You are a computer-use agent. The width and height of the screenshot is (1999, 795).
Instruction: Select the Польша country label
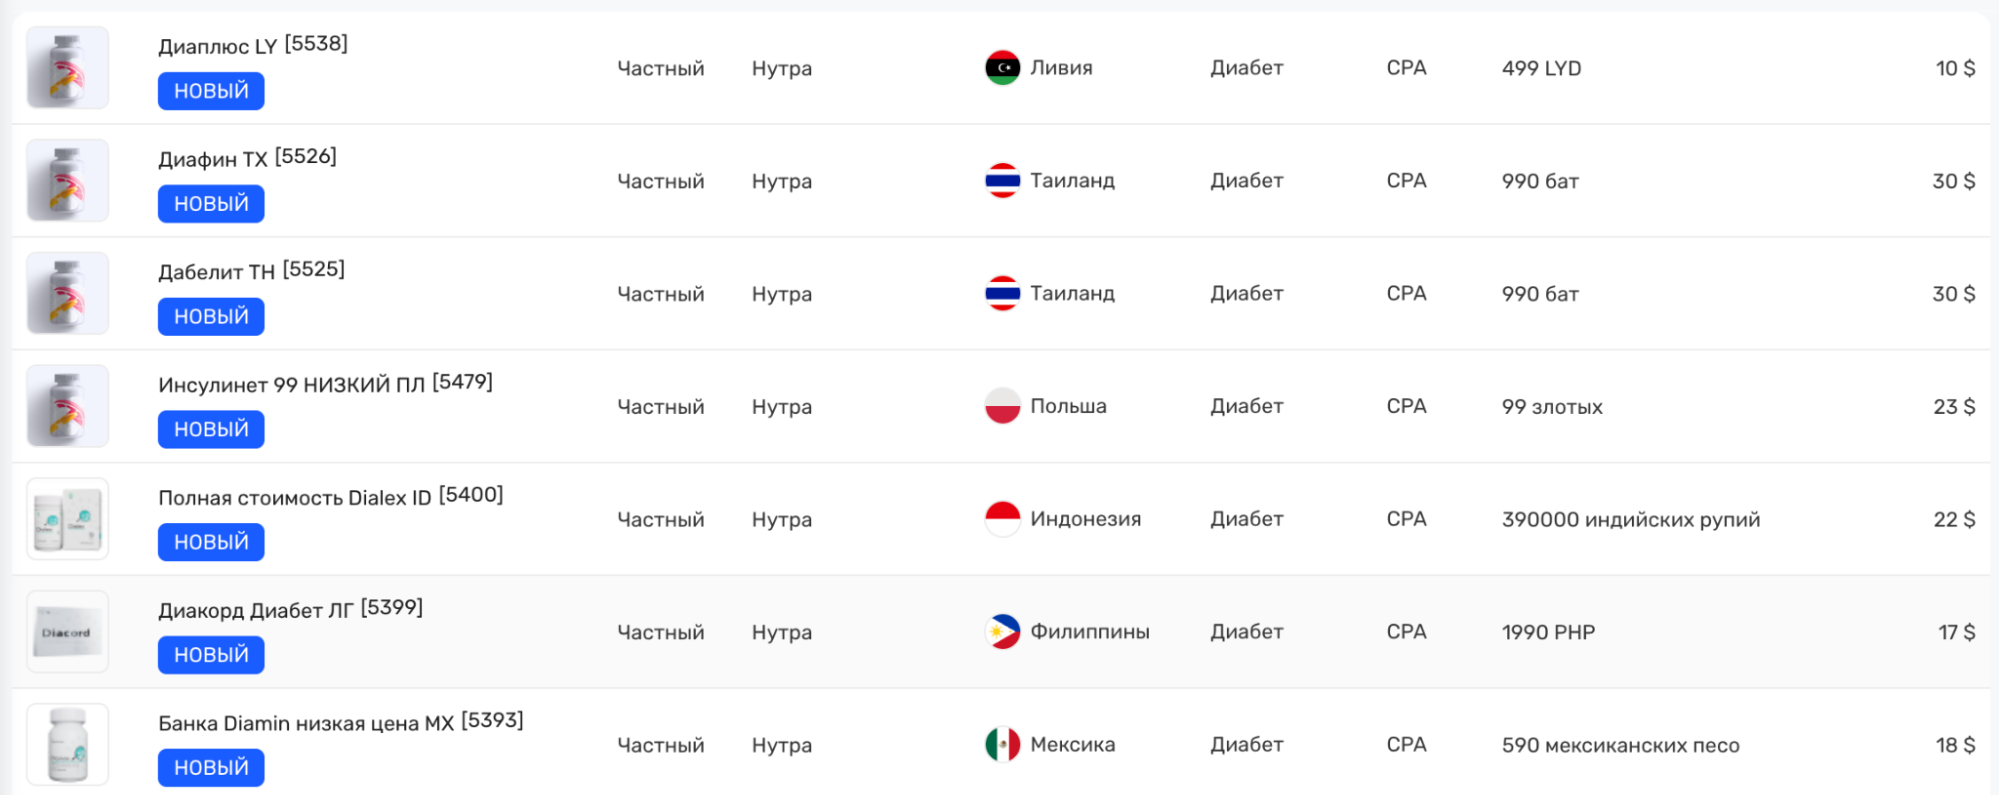[x=1068, y=406]
